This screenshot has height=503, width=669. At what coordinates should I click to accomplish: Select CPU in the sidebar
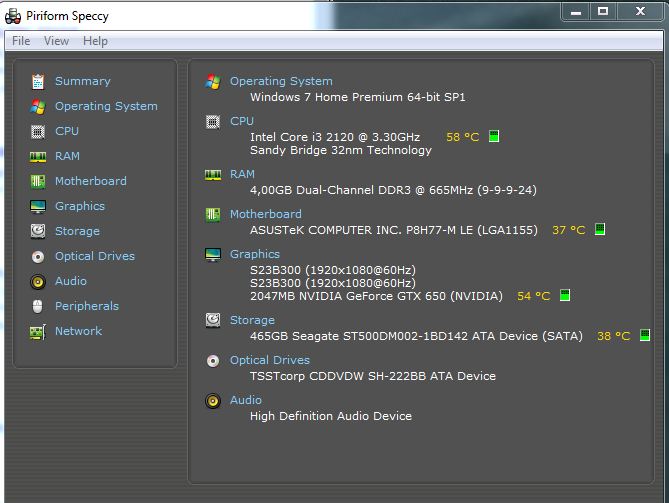(x=67, y=131)
